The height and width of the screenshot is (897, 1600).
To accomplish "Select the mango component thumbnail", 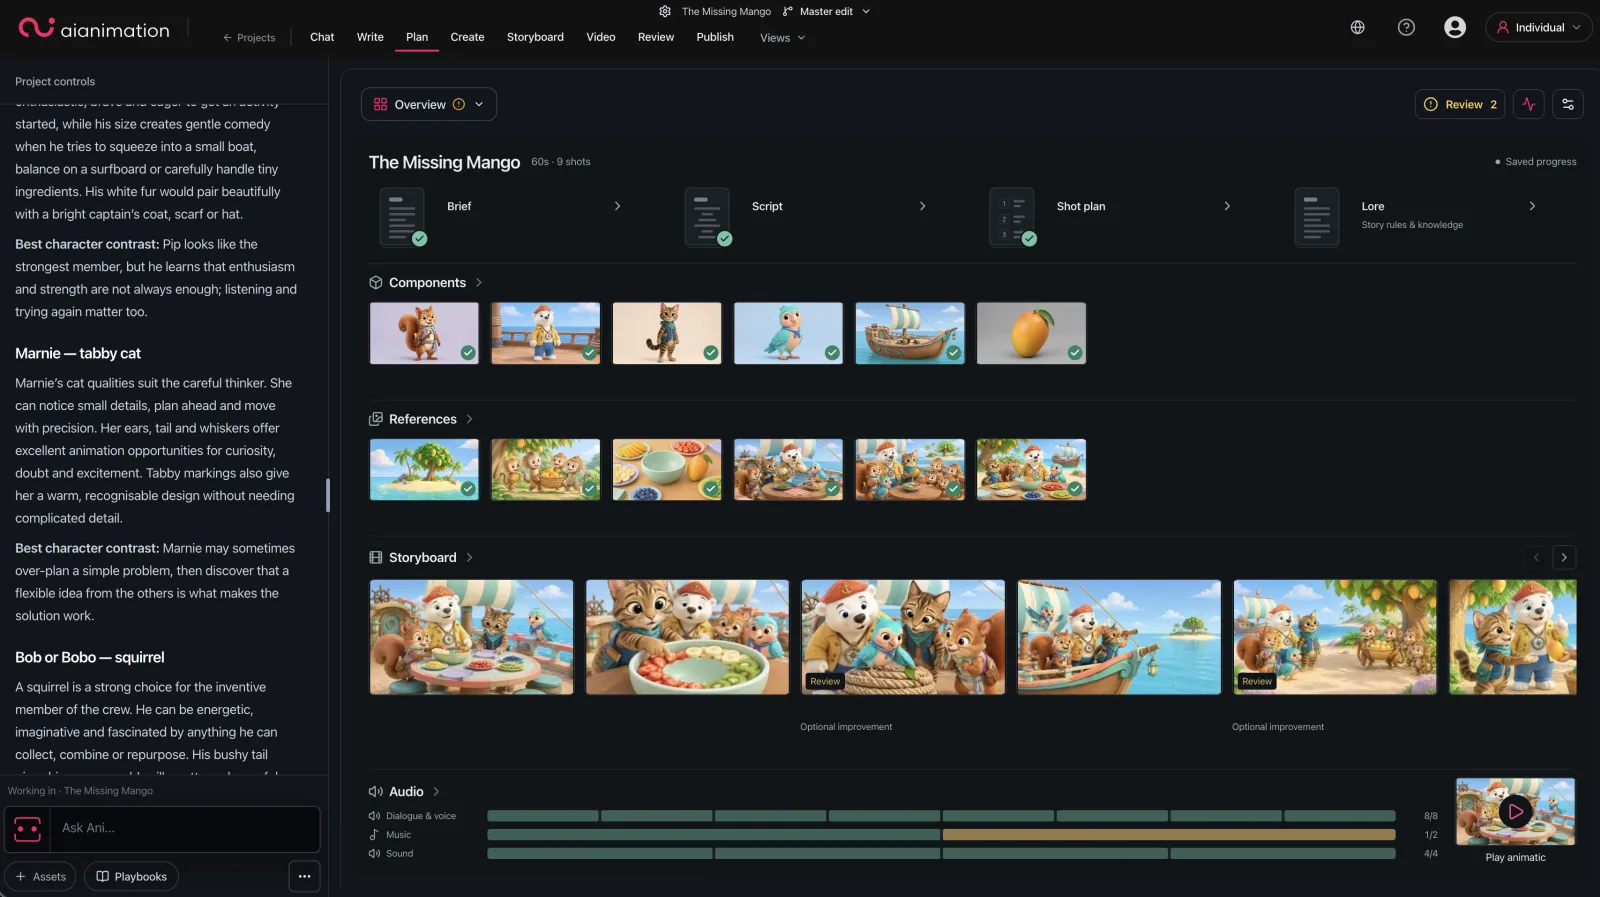I will (1031, 333).
